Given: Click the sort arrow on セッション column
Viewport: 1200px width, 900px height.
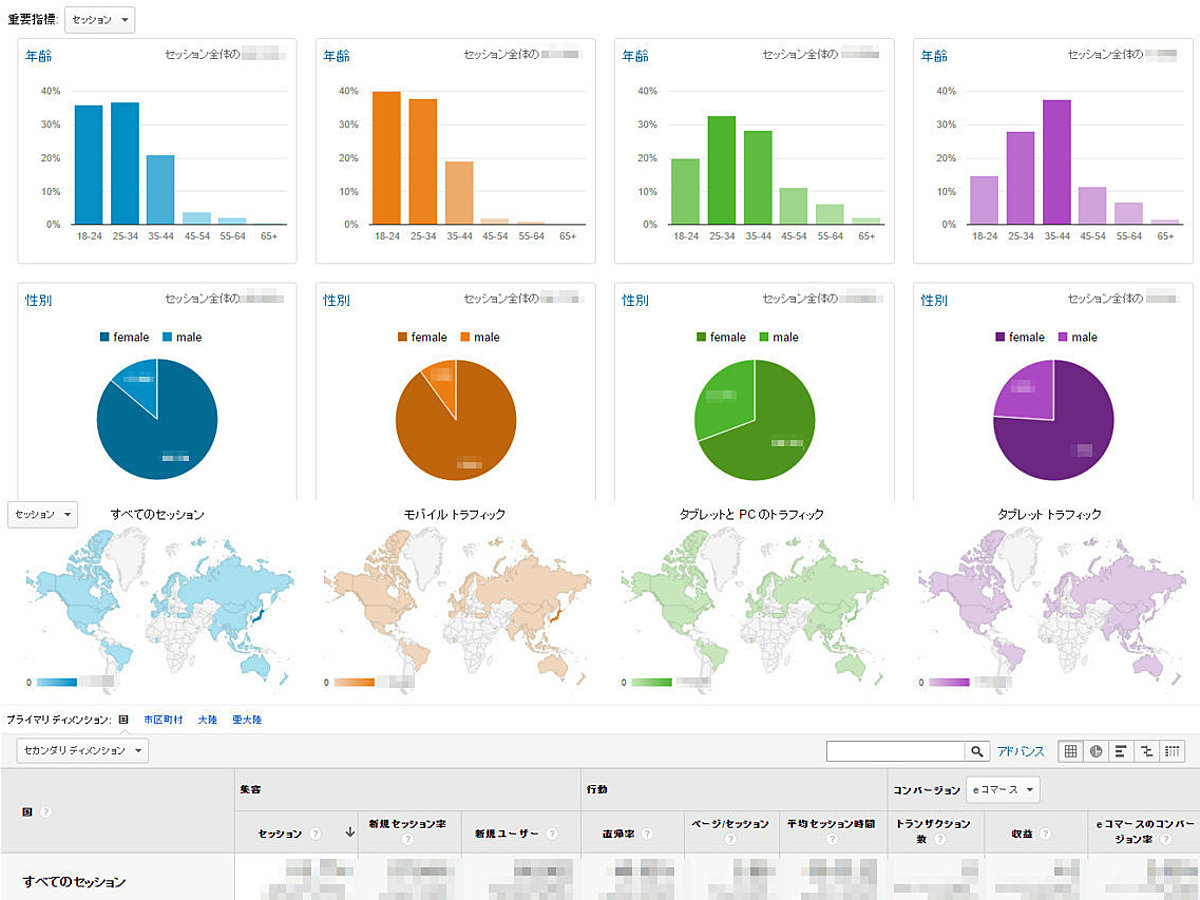Looking at the screenshot, I should tap(349, 832).
